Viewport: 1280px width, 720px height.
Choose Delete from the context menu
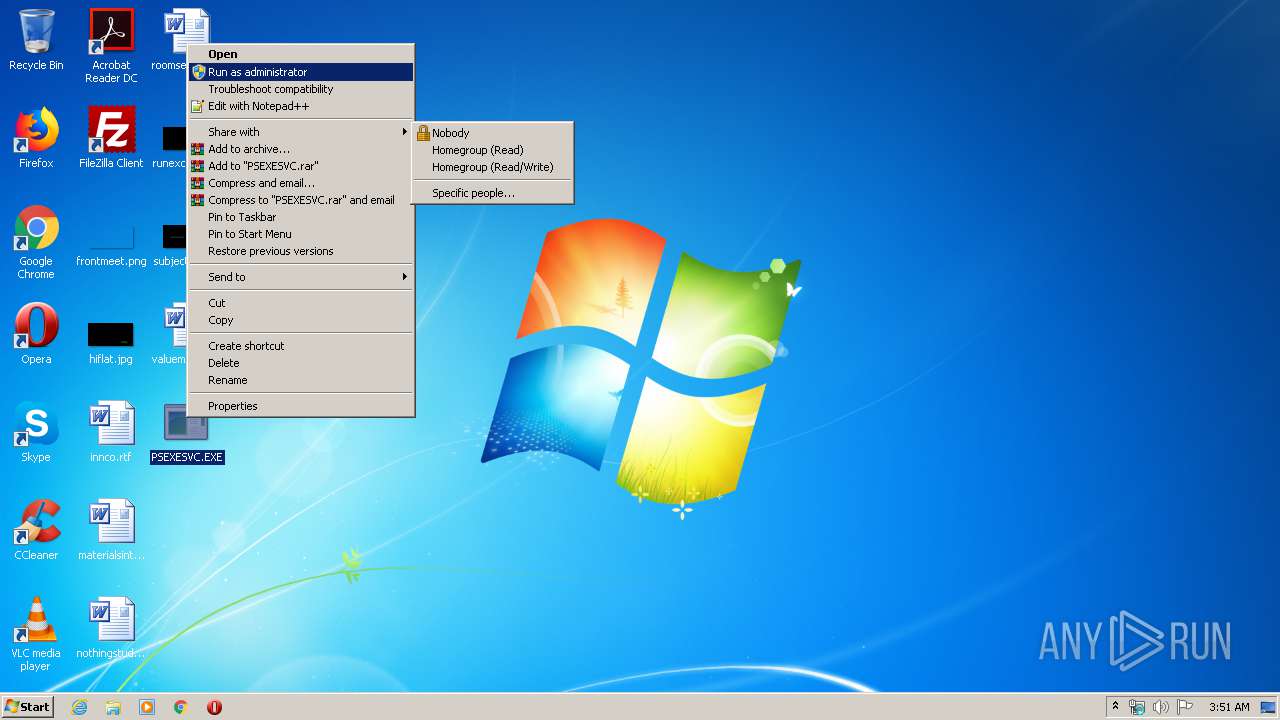click(x=301, y=363)
